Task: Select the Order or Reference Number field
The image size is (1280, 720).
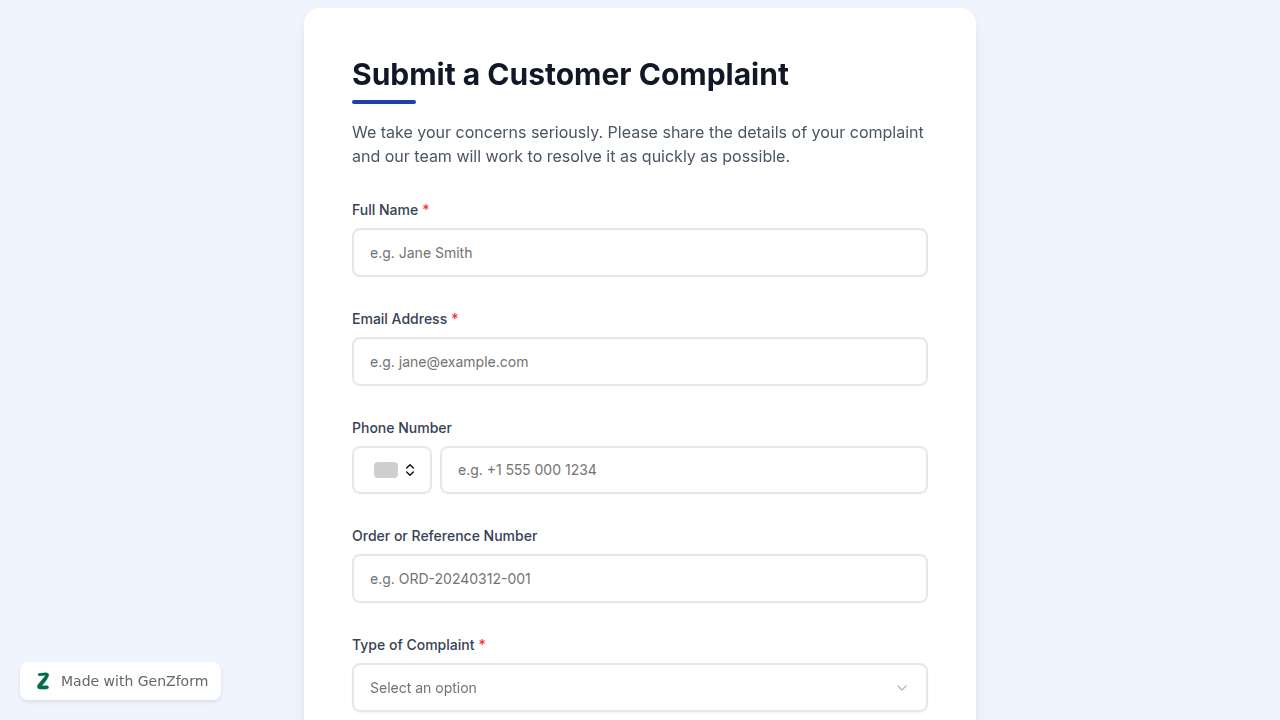Action: 640,578
